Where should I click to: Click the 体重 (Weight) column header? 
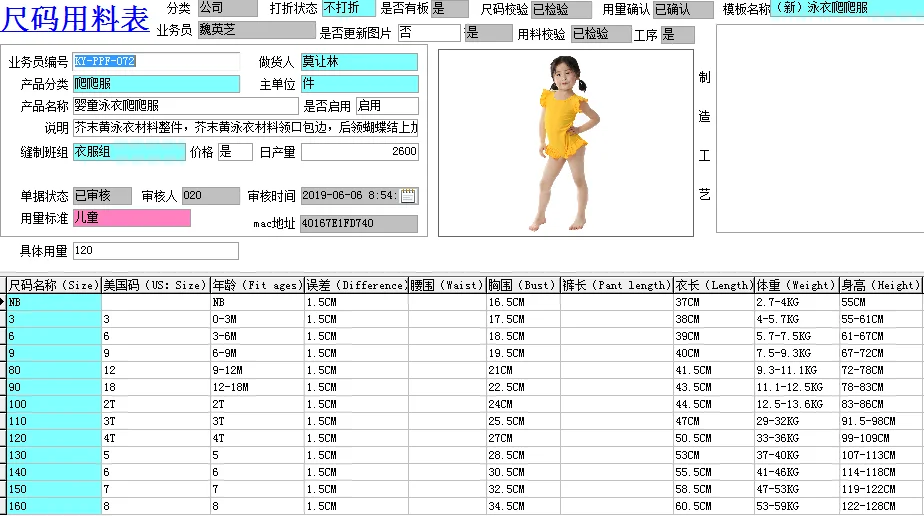click(x=797, y=285)
